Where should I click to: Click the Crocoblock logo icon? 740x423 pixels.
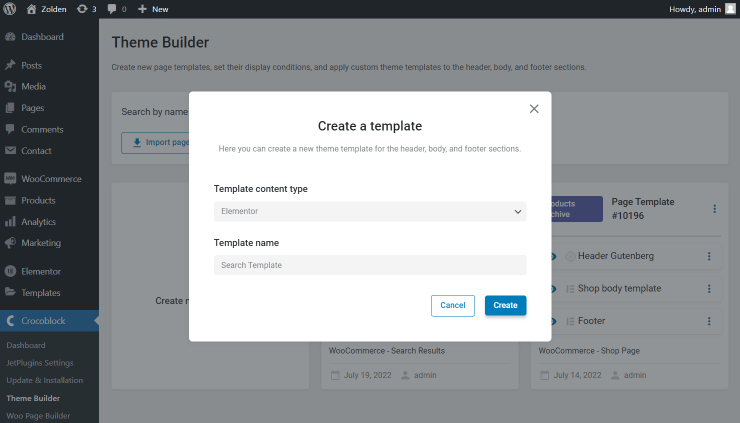pyautogui.click(x=10, y=321)
